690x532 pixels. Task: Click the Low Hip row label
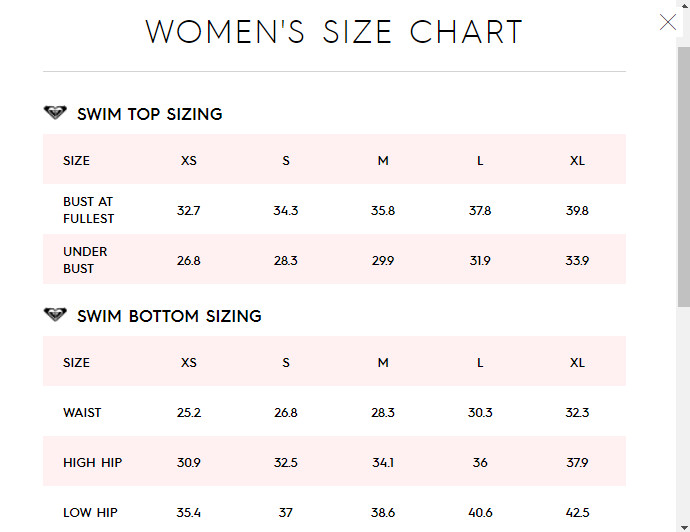[x=90, y=513]
